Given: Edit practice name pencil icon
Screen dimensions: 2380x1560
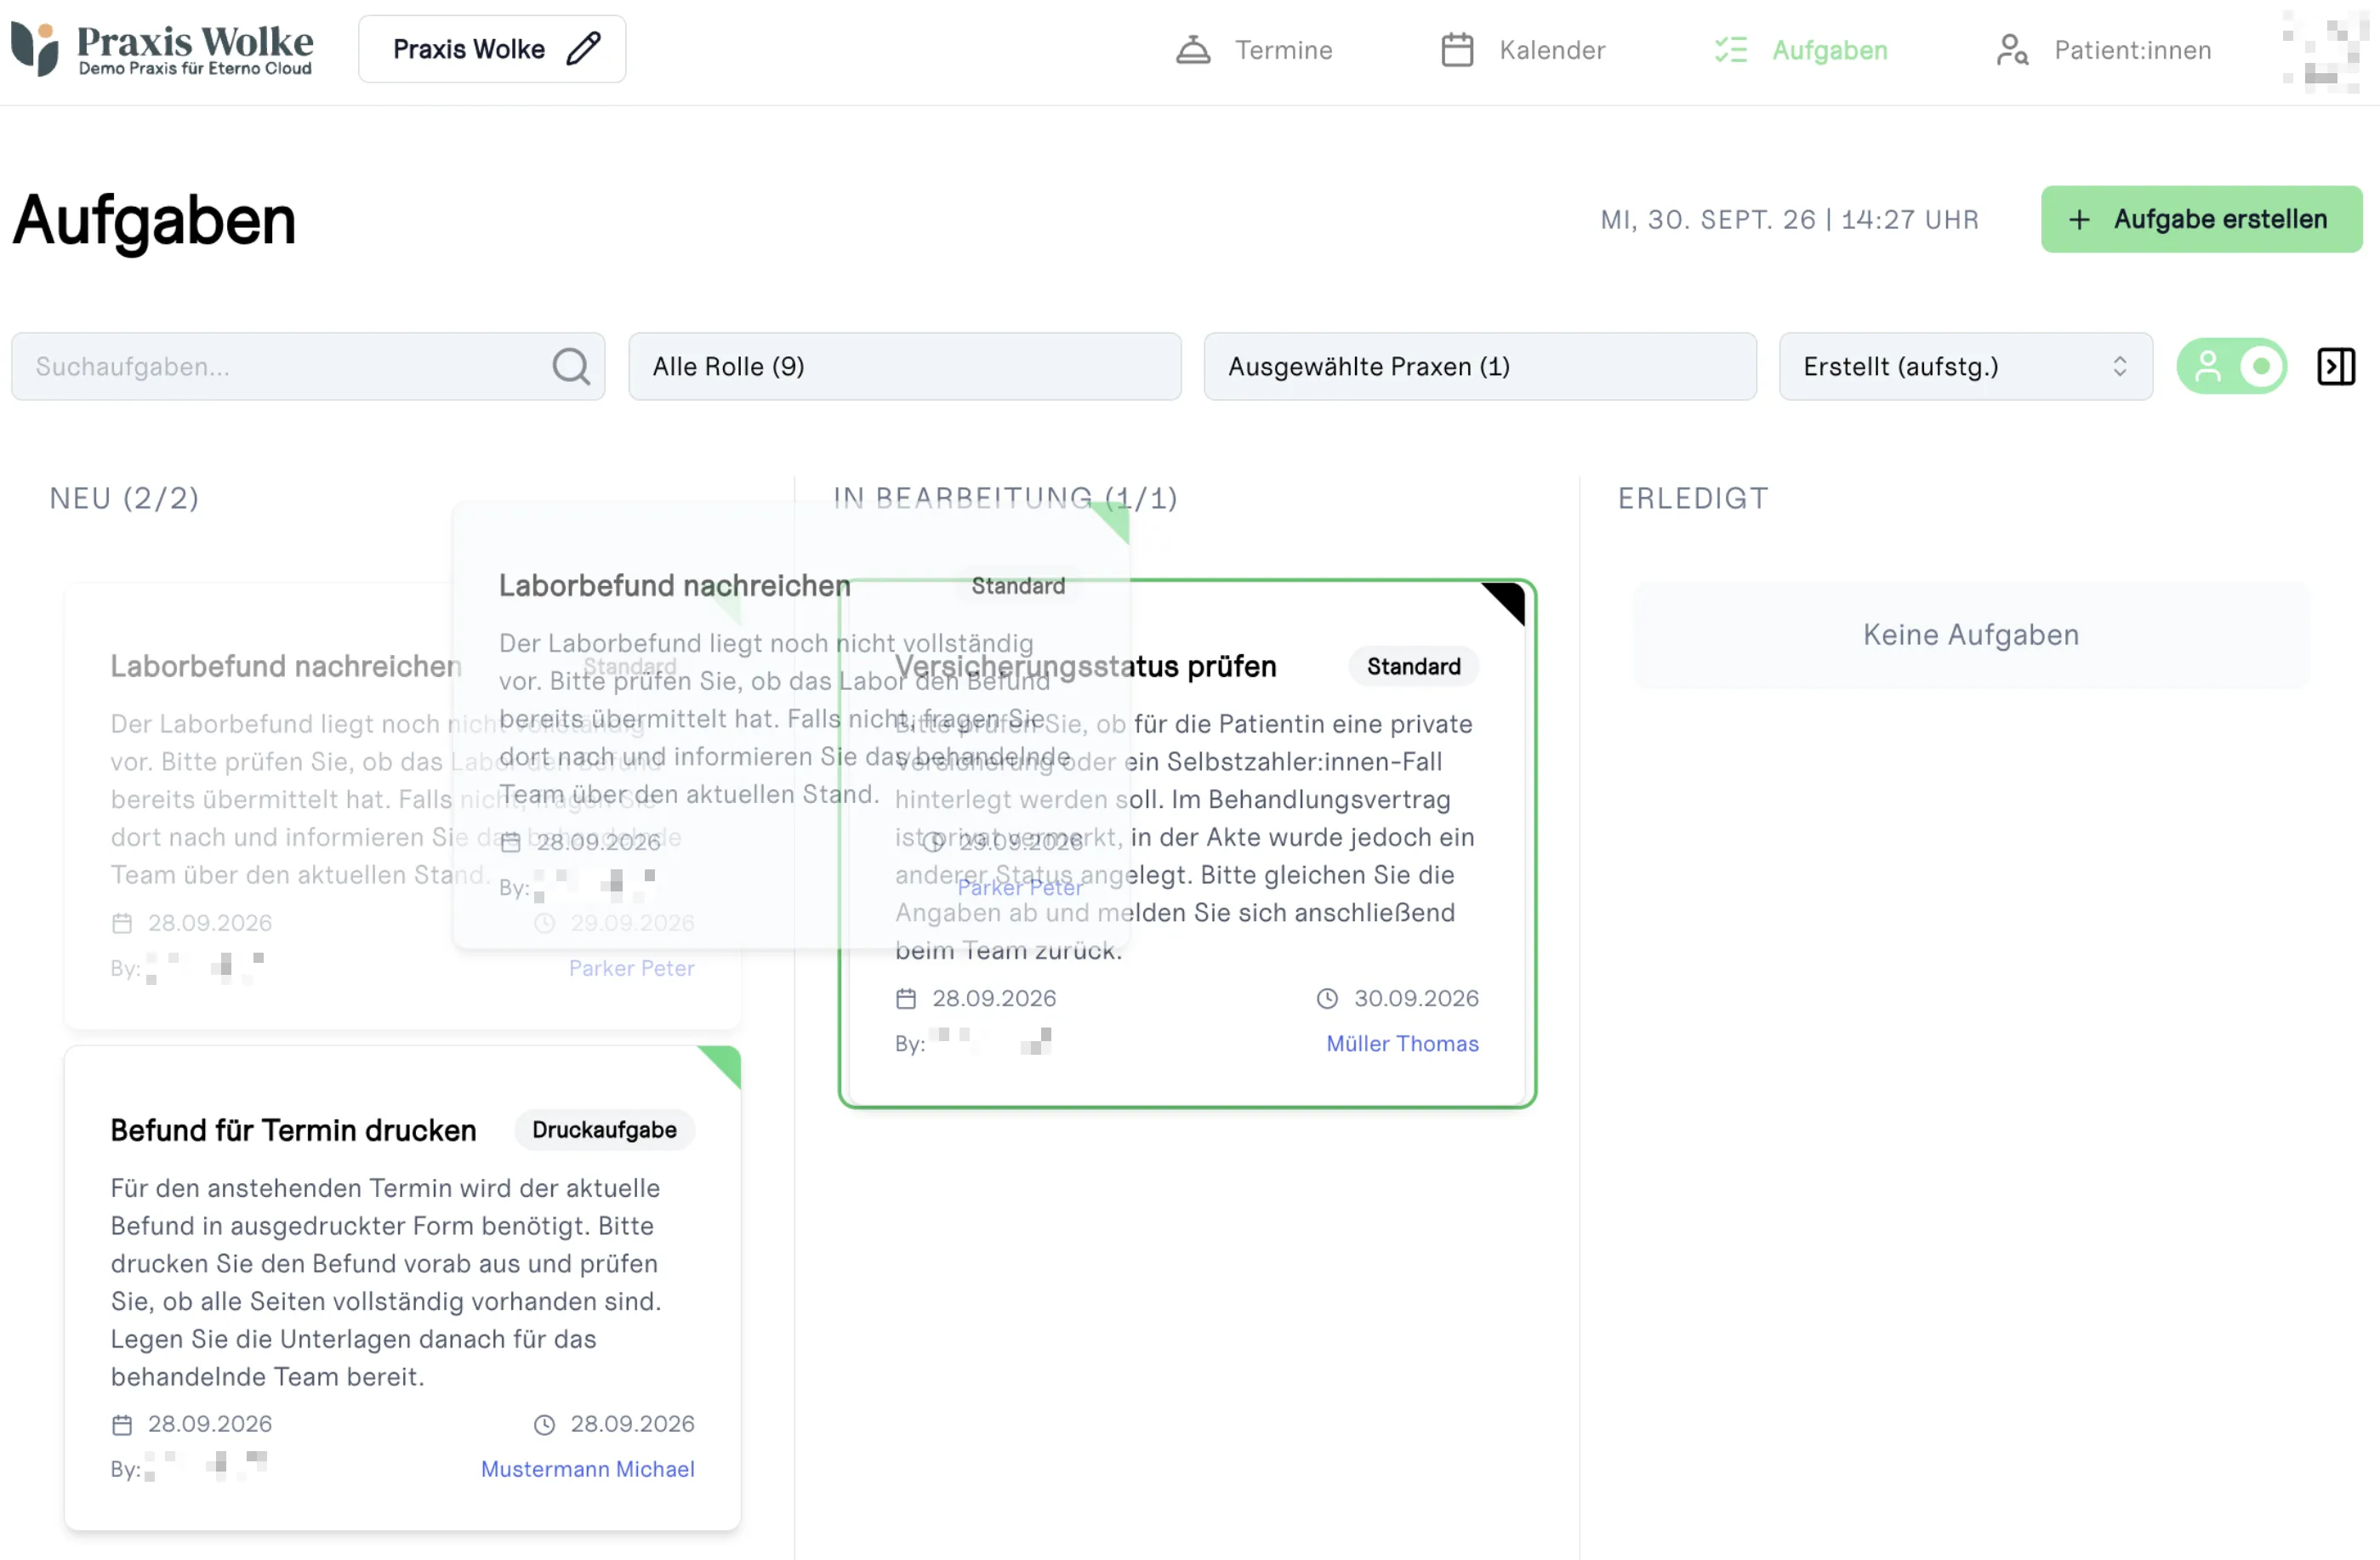Looking at the screenshot, I should [x=583, y=49].
